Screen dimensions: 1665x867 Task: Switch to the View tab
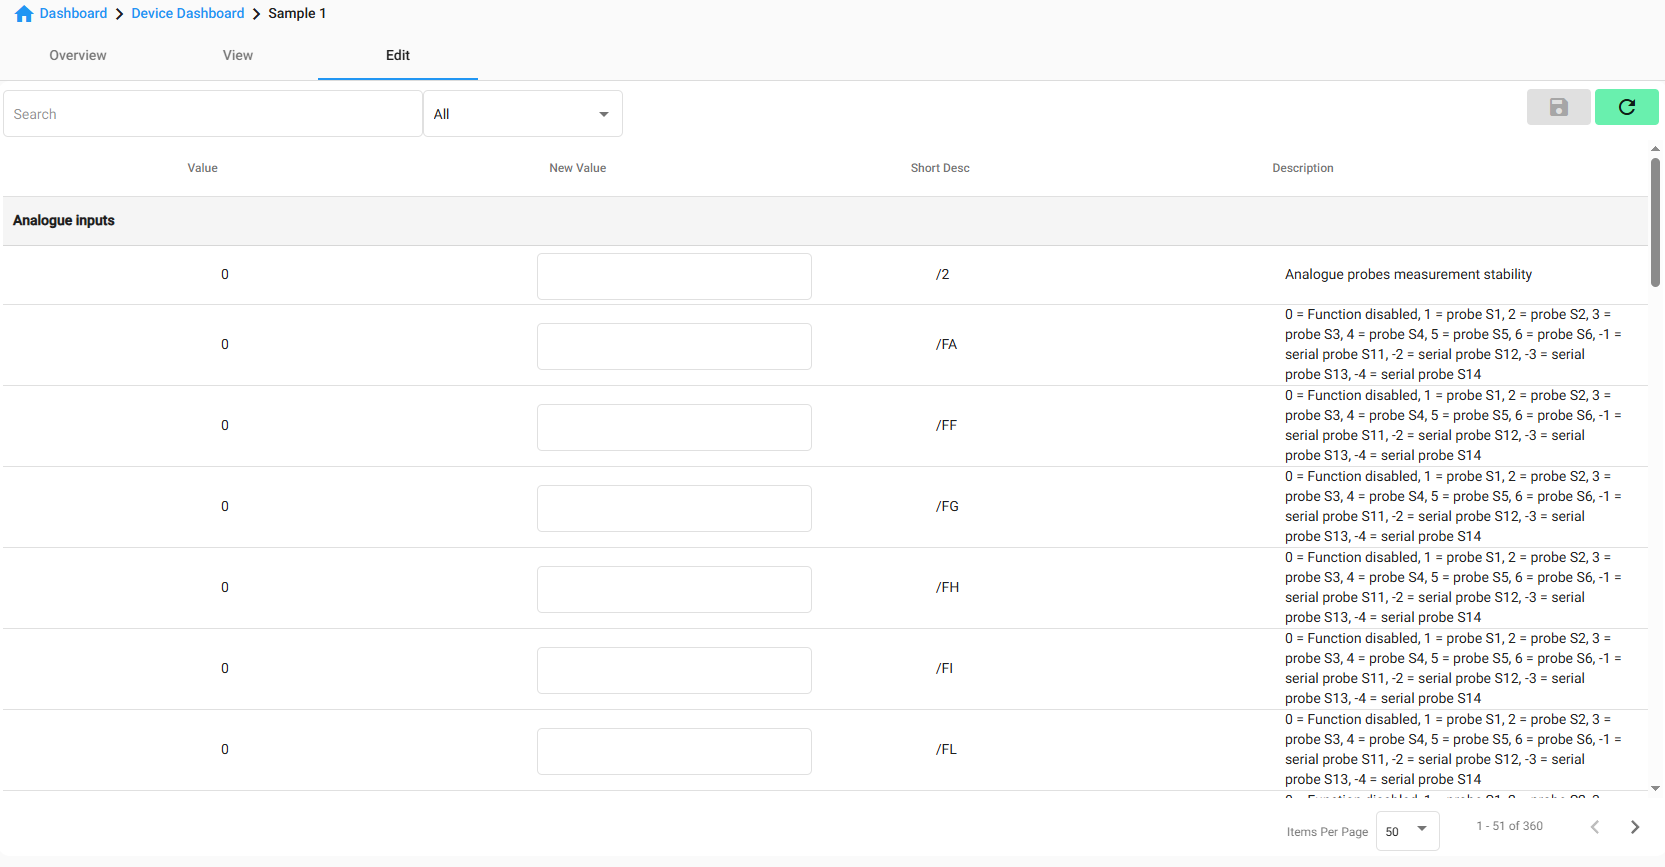[238, 56]
